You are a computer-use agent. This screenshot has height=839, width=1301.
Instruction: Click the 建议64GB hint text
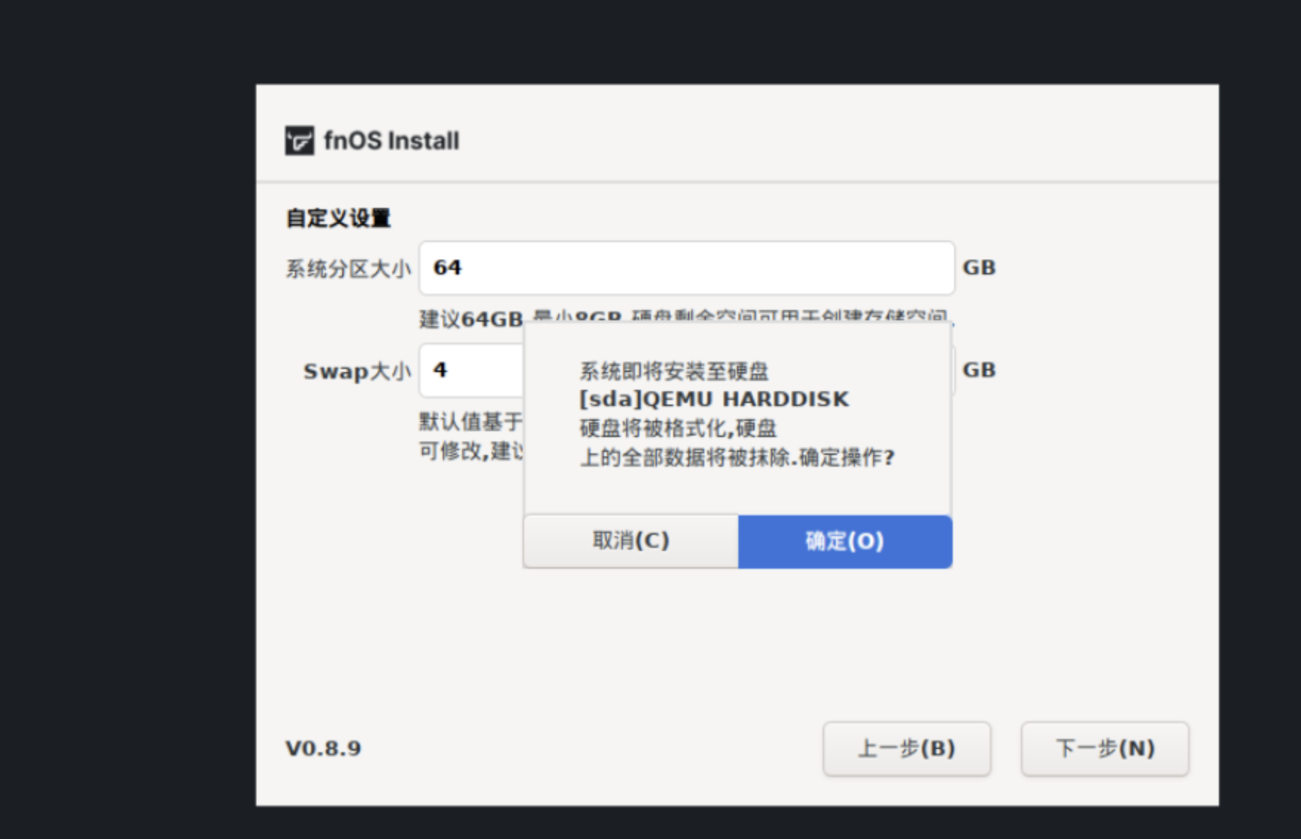click(471, 319)
